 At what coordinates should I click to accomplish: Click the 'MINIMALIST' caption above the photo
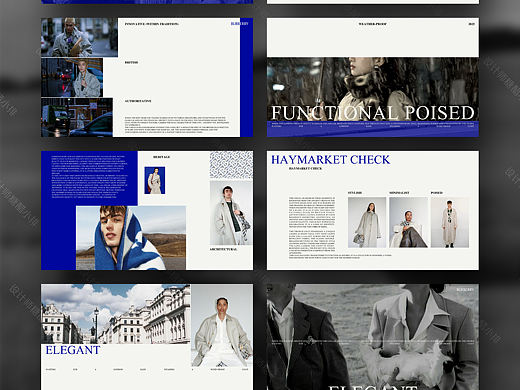[x=399, y=193]
